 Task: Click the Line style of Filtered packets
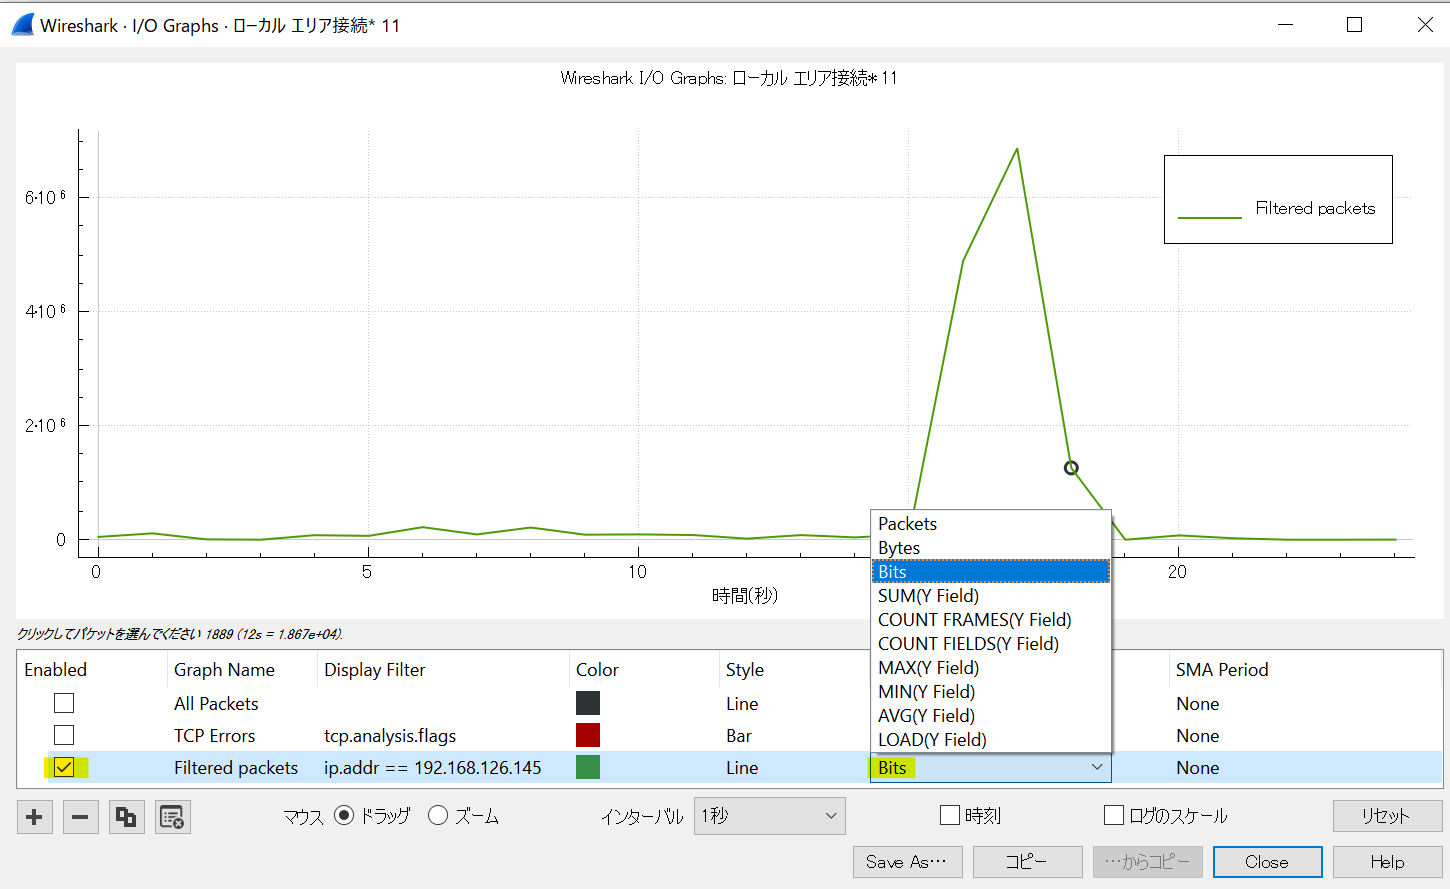click(742, 768)
